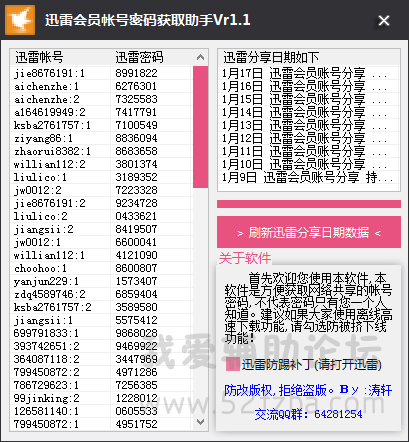Select account row ksba2761757:2
409x442 pixels.
point(102,307)
